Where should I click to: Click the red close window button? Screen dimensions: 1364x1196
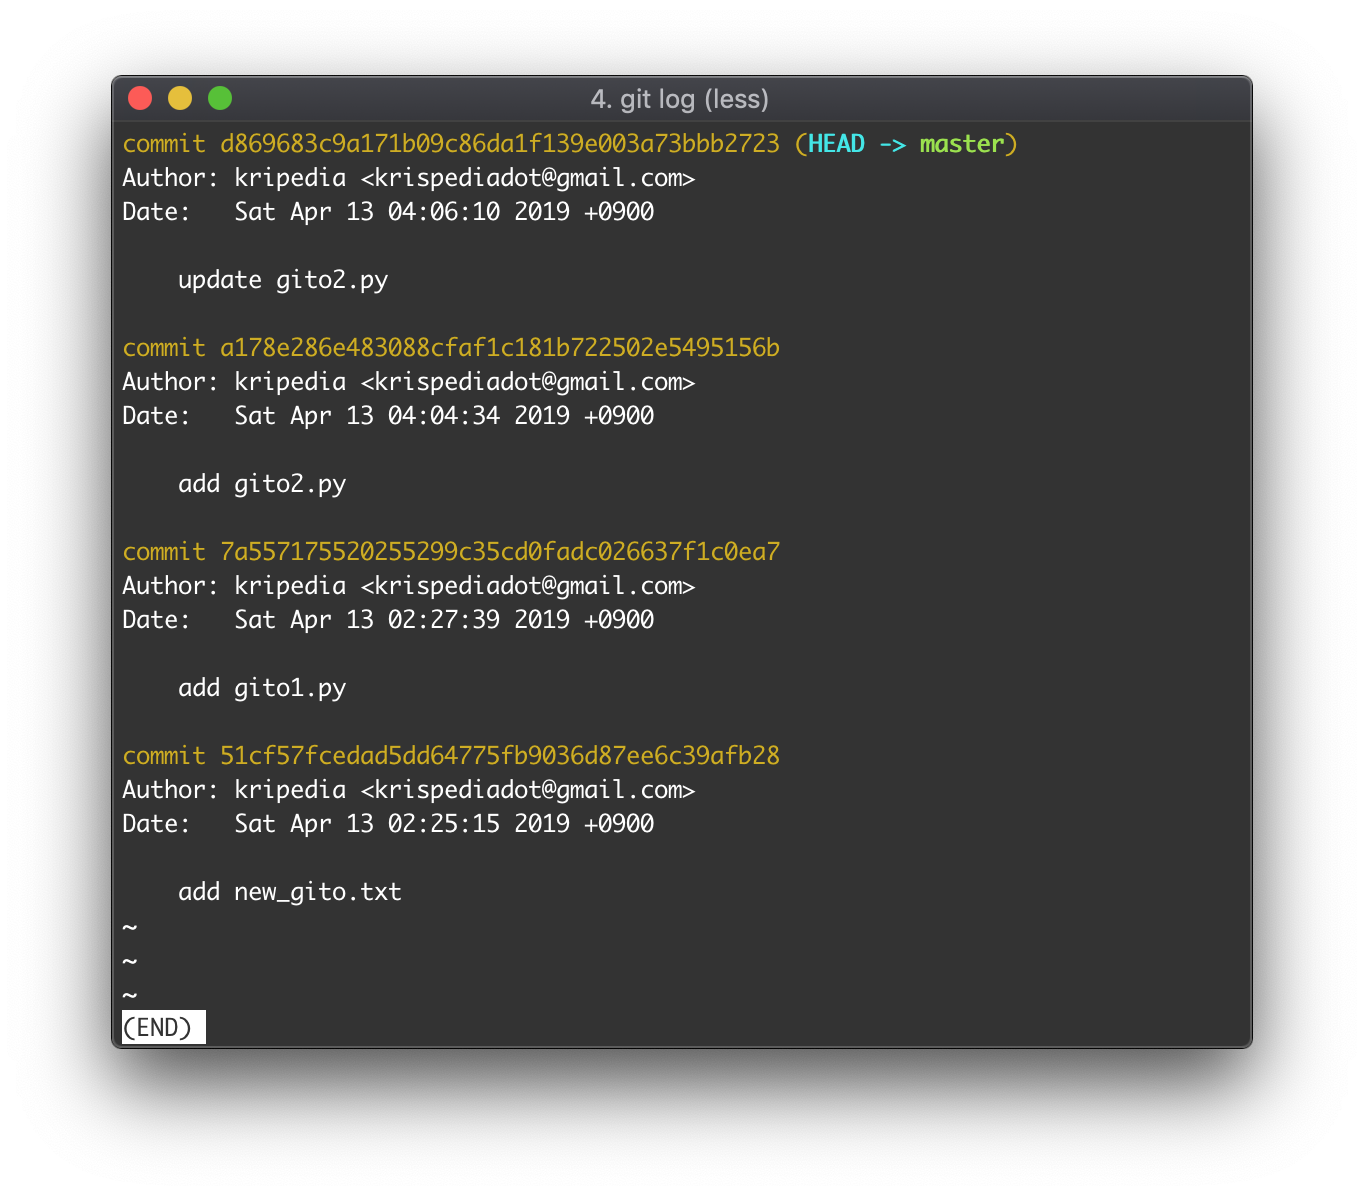(140, 98)
